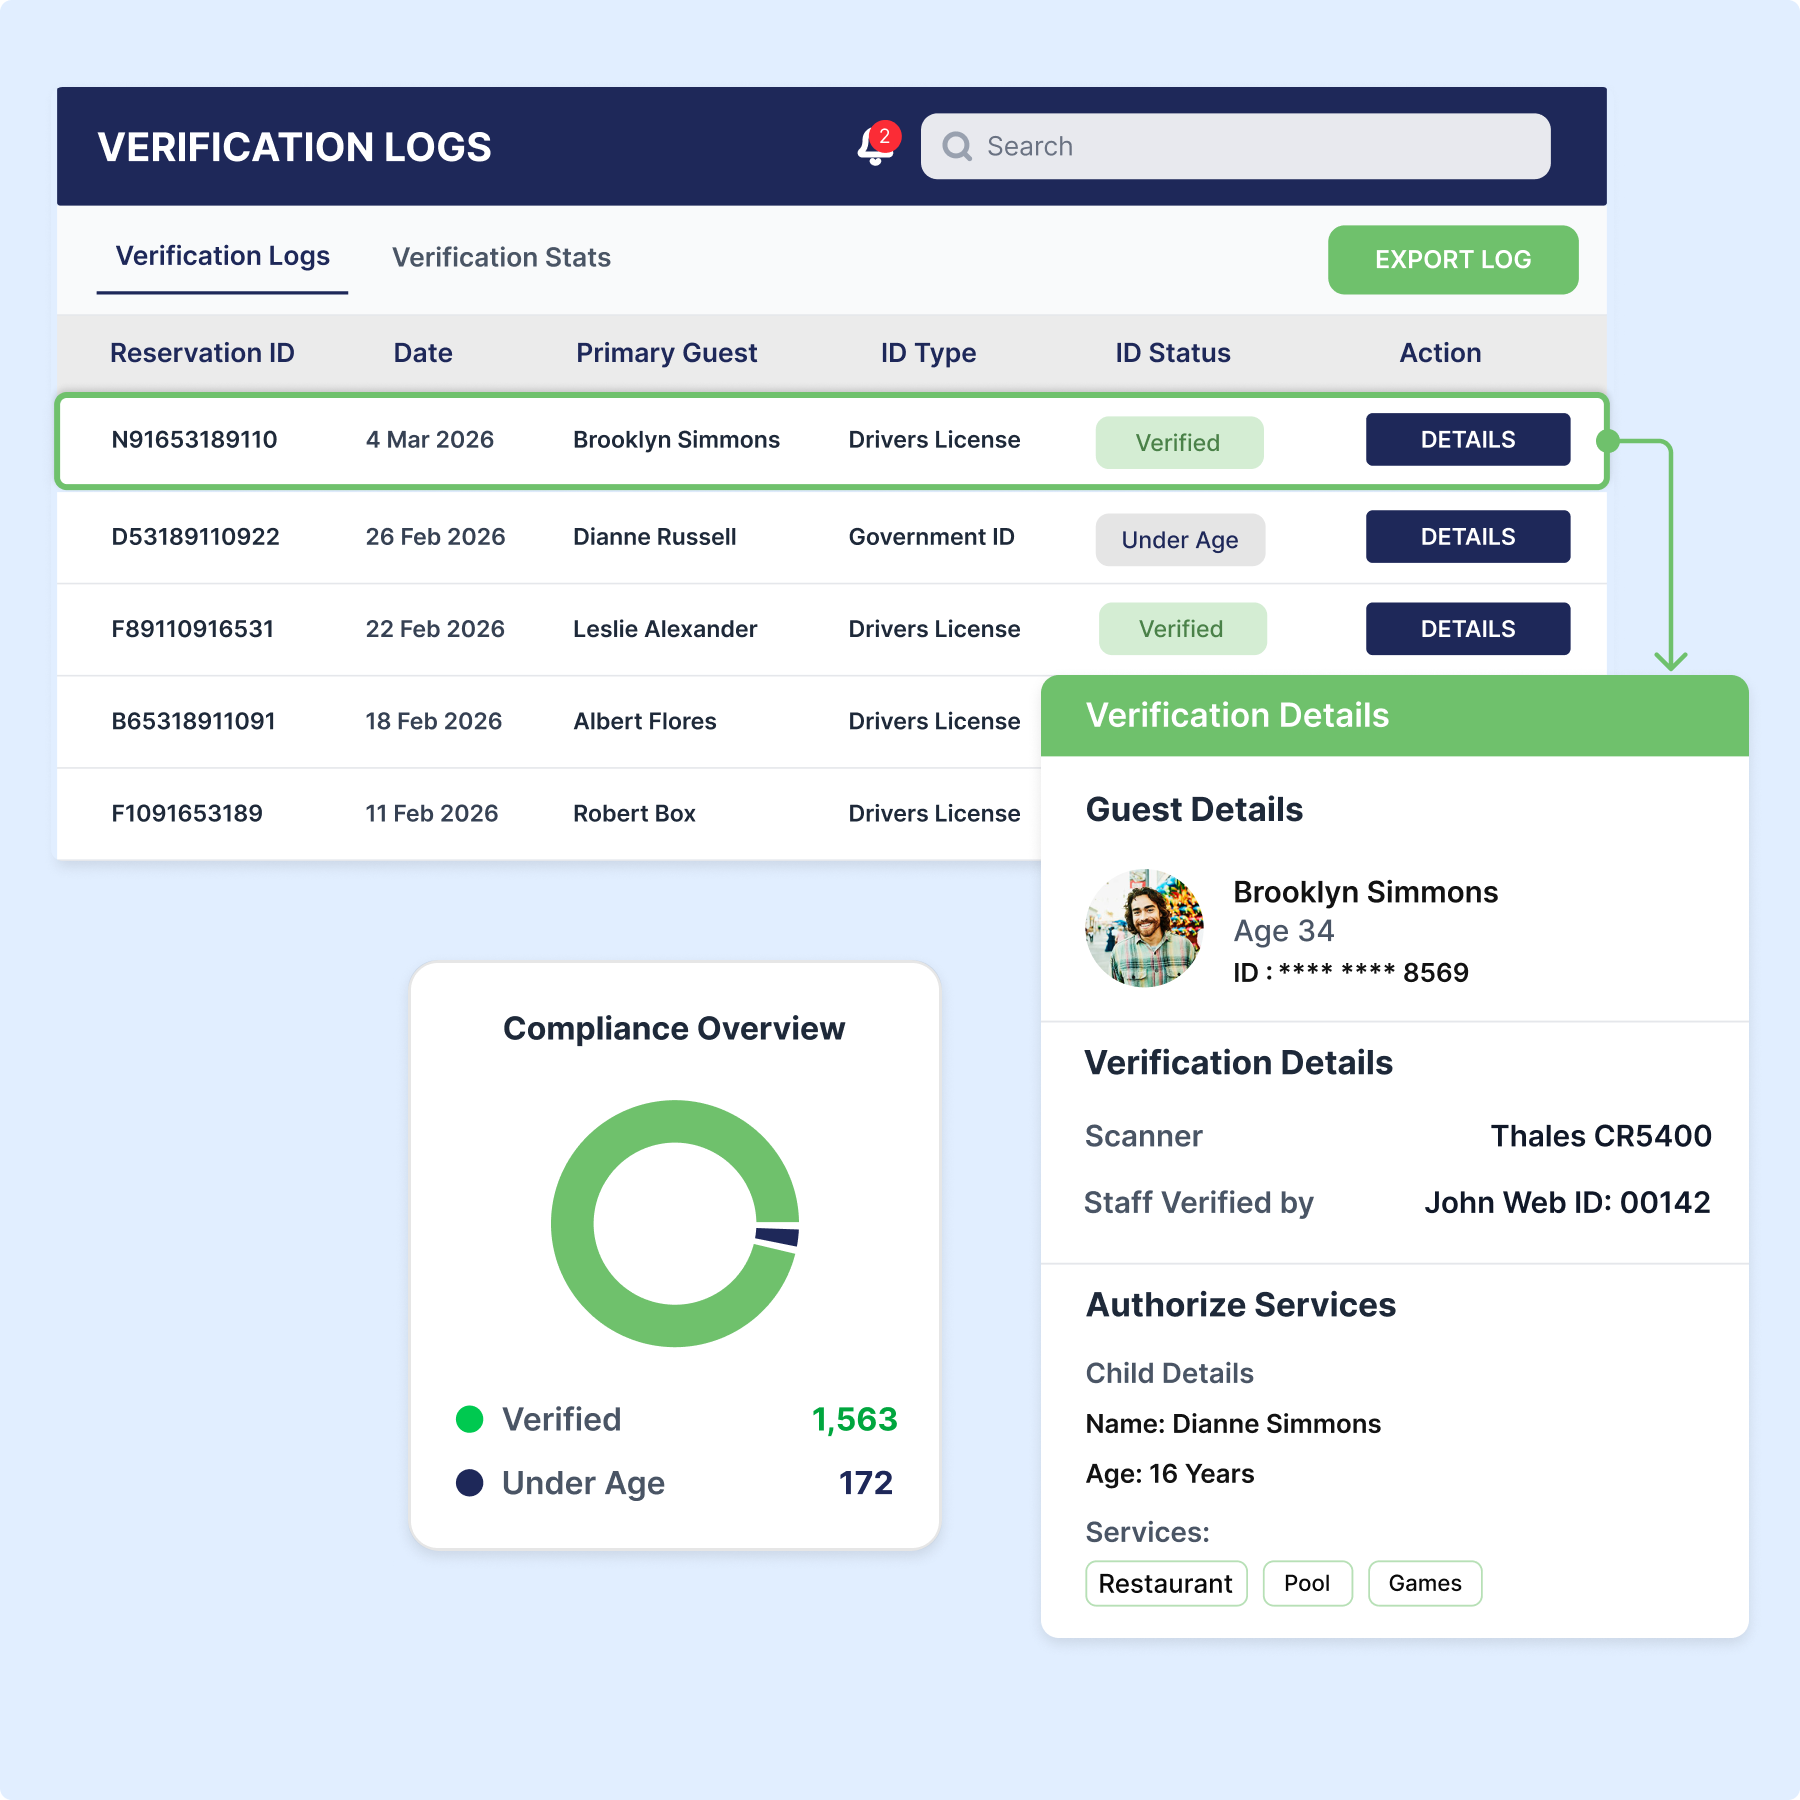Sort by the Reservation ID column header
Image resolution: width=1800 pixels, height=1800 pixels.
pos(202,352)
